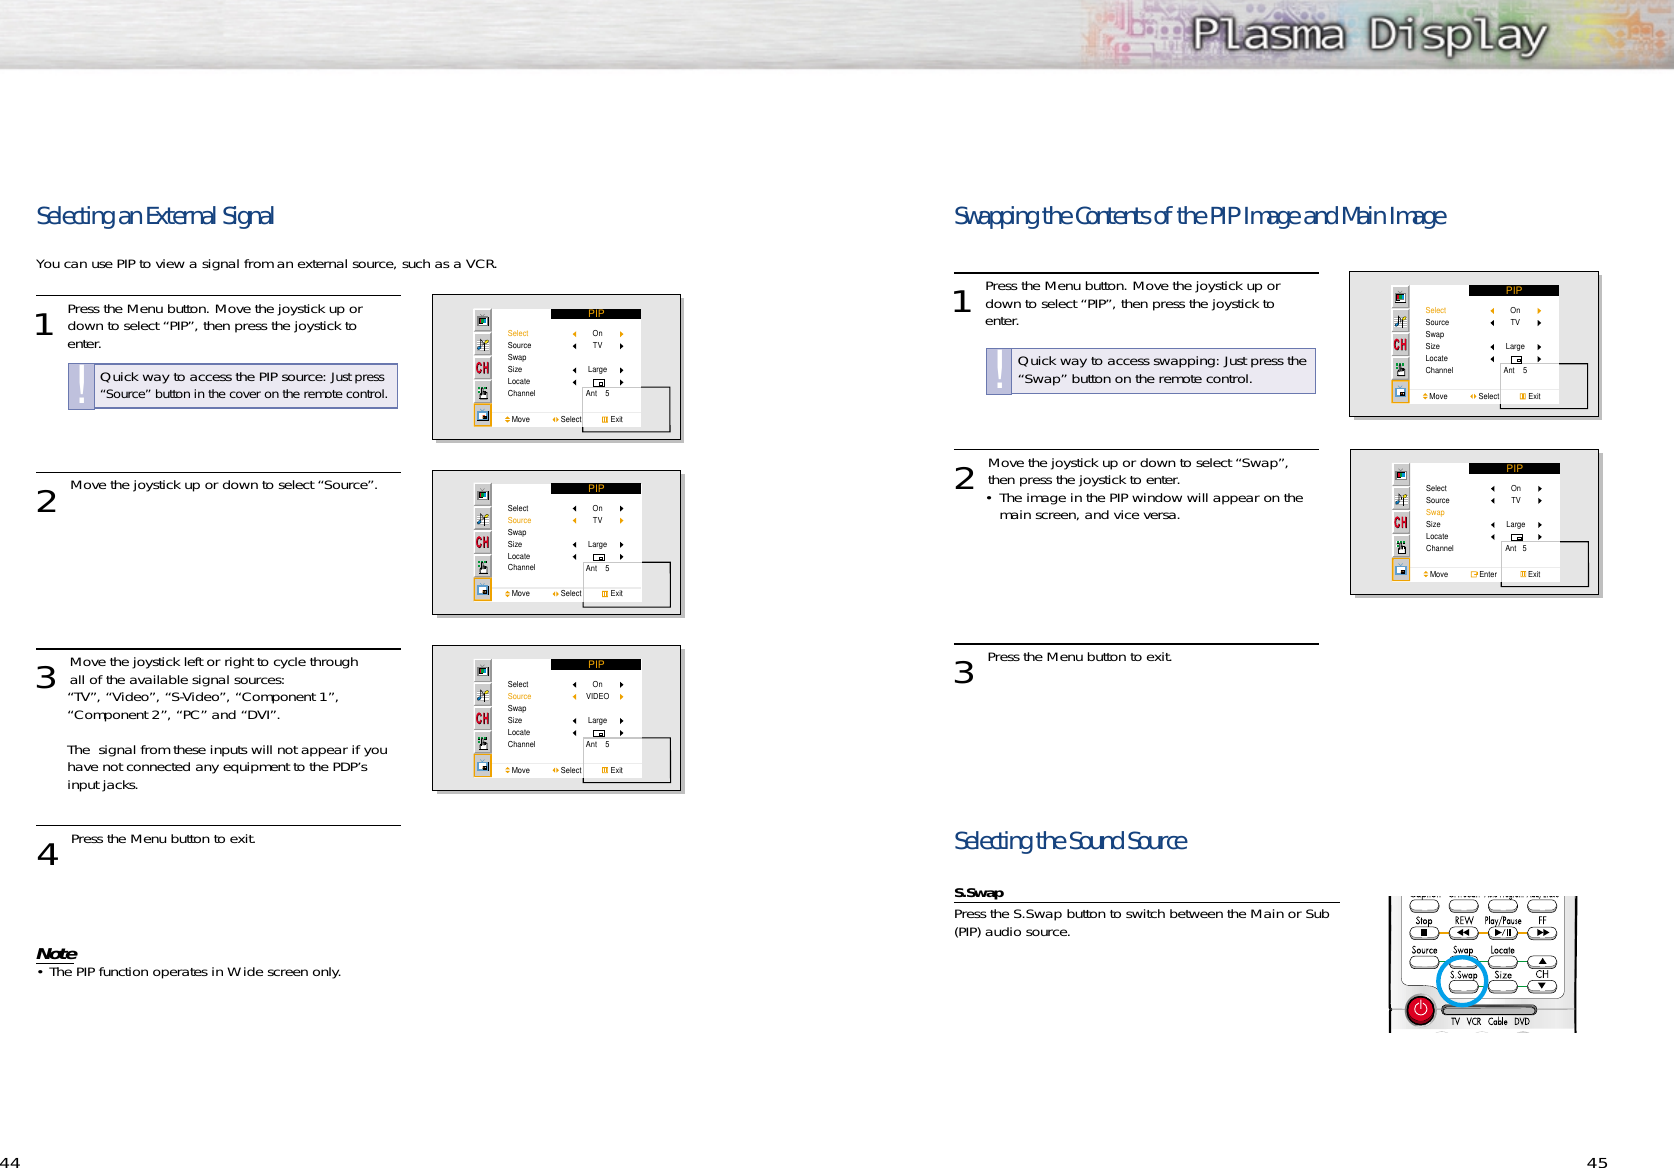
Task: Click the 'Note' label near page bottom
Action: pyautogui.click(x=56, y=954)
